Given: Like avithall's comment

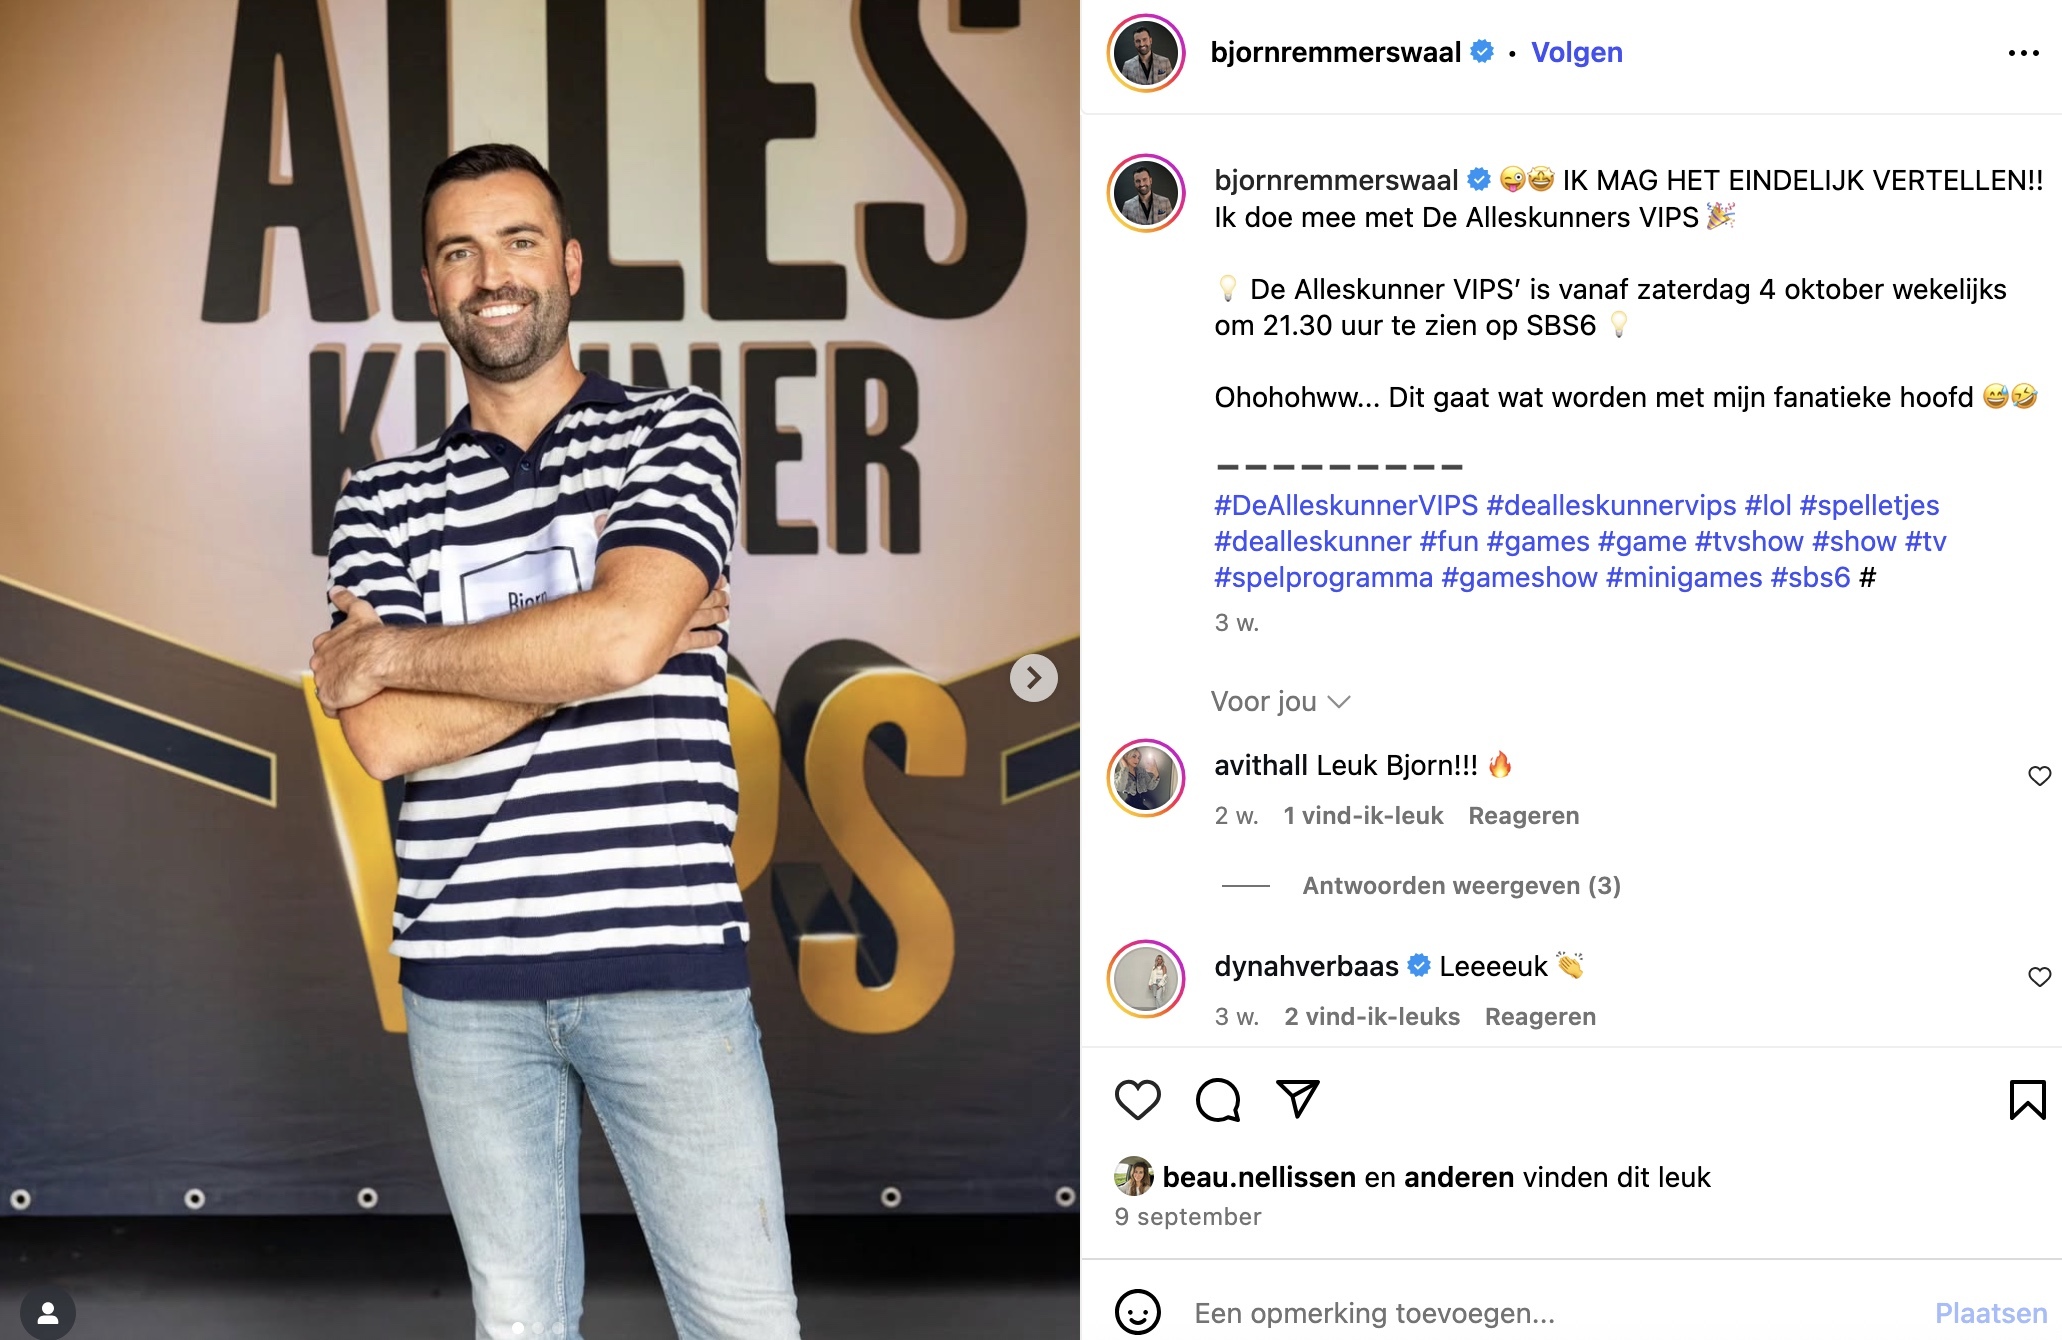Looking at the screenshot, I should [x=2039, y=776].
